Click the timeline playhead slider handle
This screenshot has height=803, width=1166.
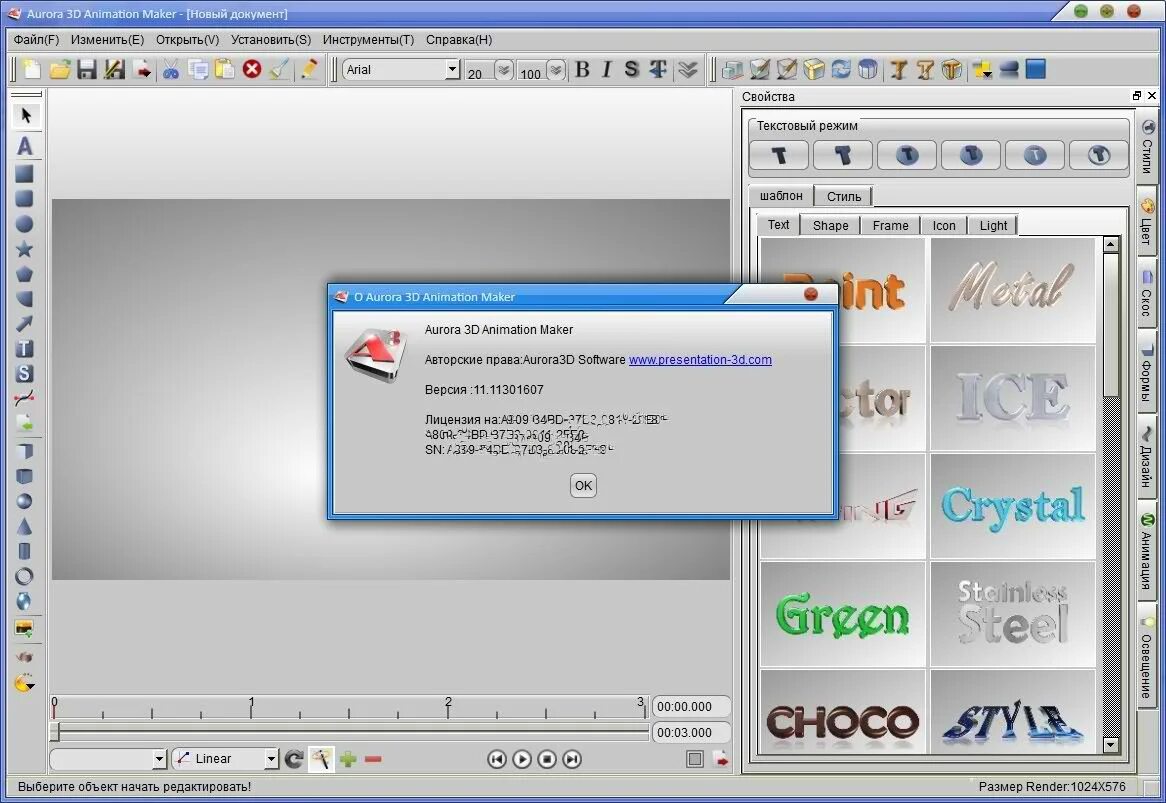[x=55, y=732]
